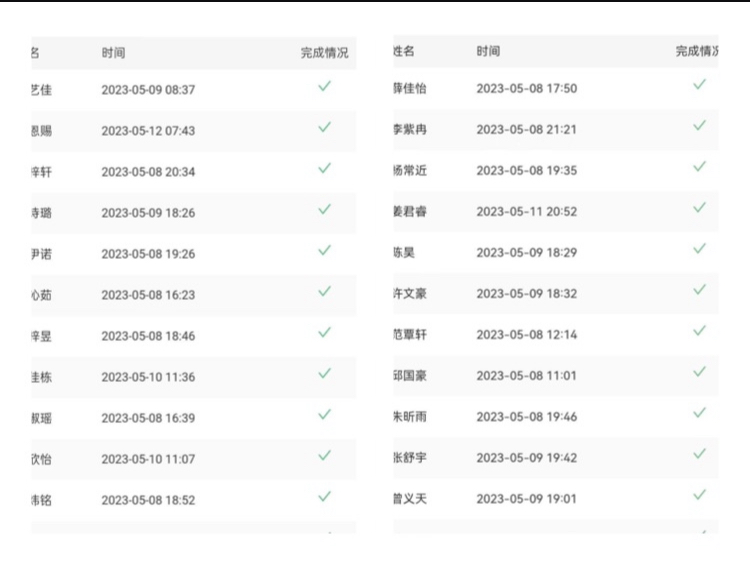Click the time 2023-05-11 20:52
Image resolution: width=750 pixels, height=562 pixels.
527,212
